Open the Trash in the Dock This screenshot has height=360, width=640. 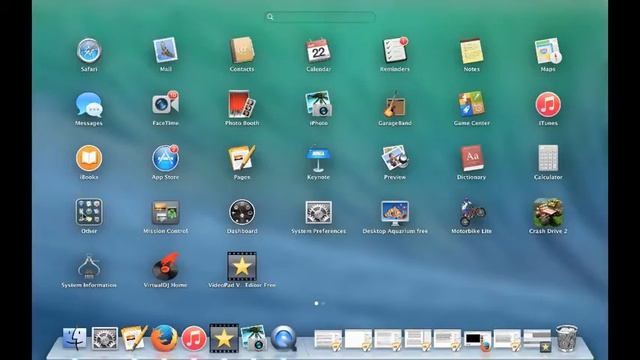[567, 338]
